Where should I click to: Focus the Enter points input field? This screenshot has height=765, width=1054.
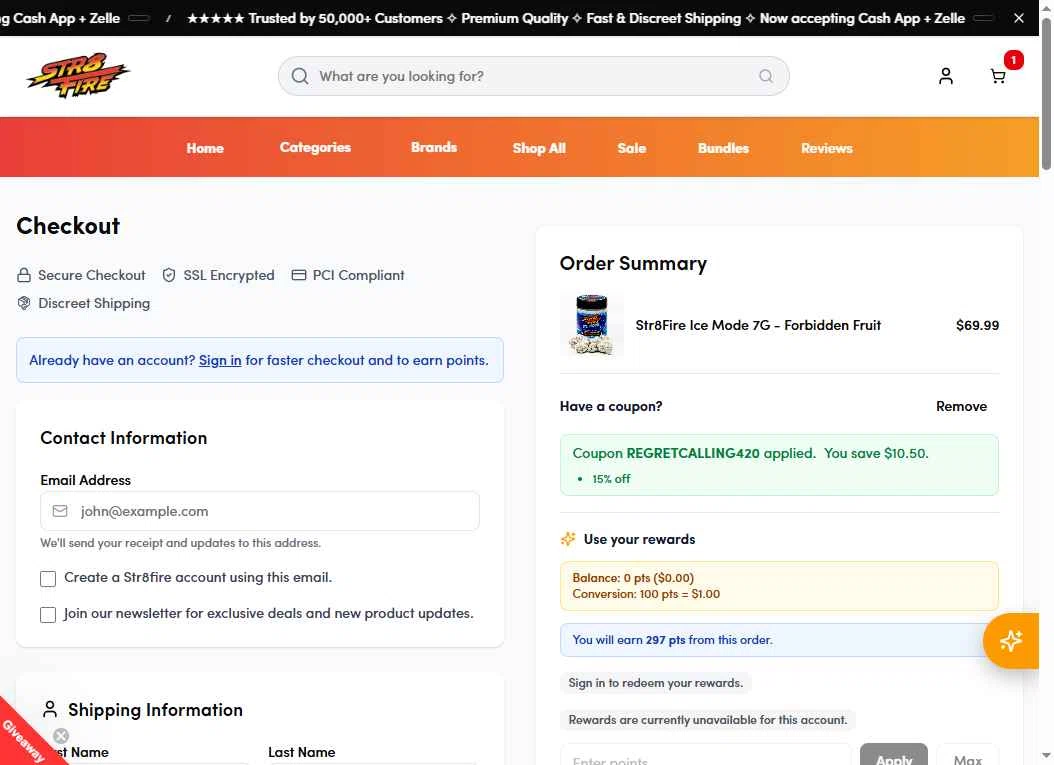point(706,756)
